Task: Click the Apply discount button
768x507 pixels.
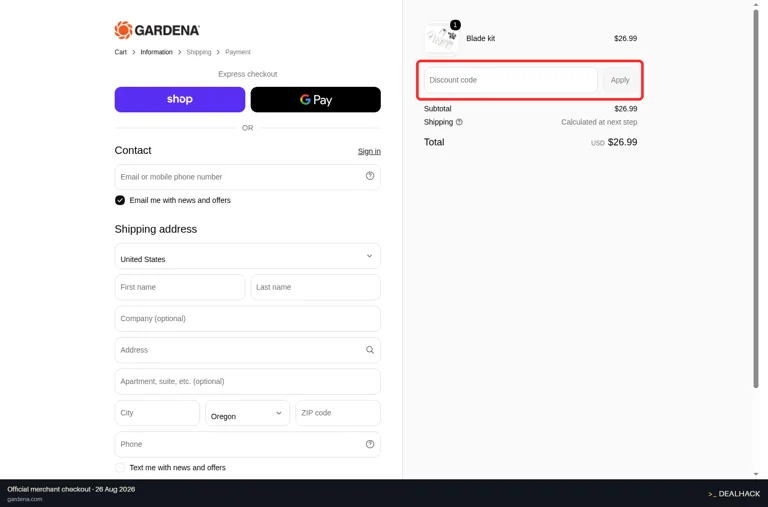Action: tap(620, 80)
